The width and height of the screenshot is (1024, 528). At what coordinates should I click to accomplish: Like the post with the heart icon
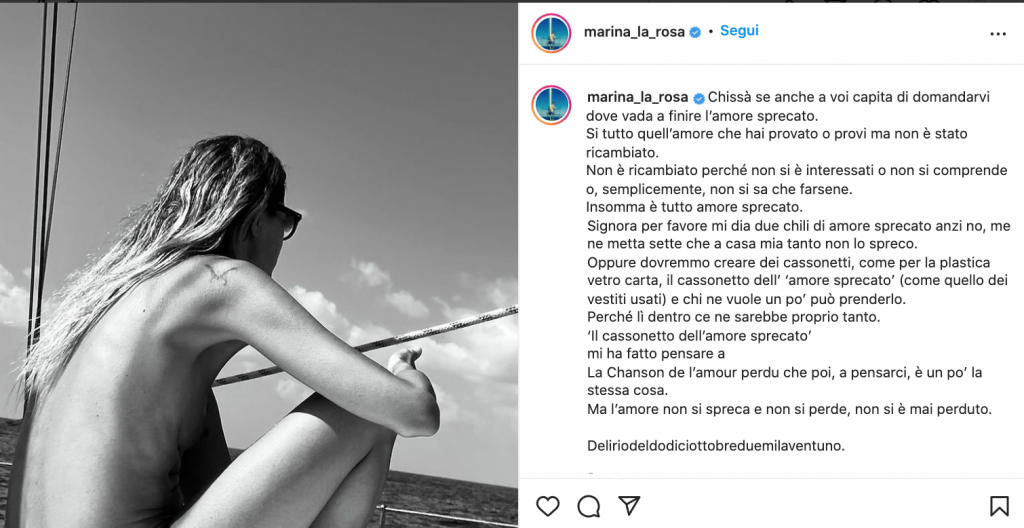(547, 506)
